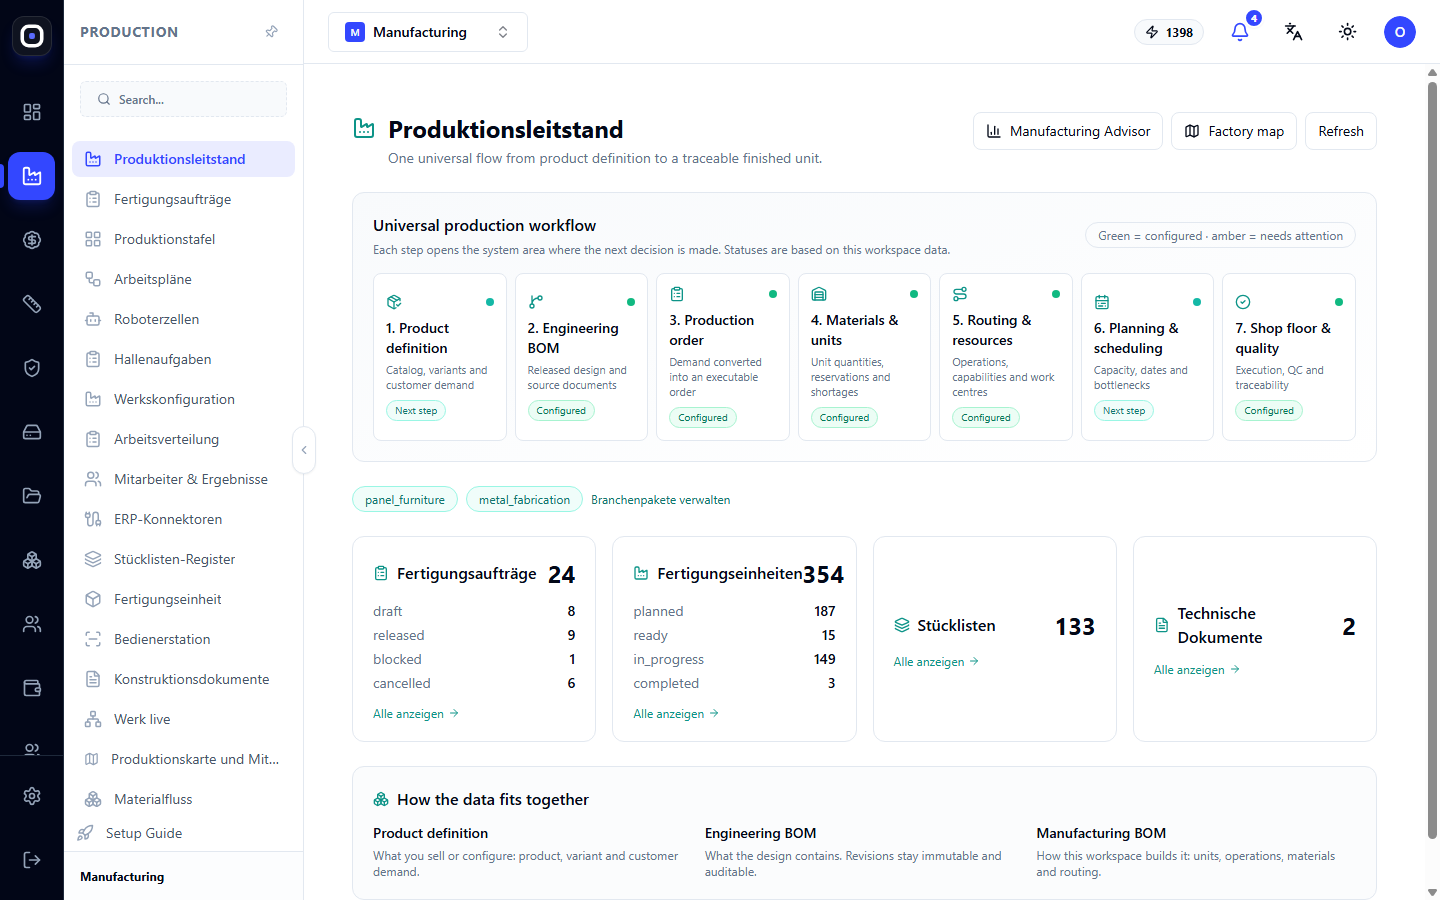Click the Manufacturing Advisor button
This screenshot has height=900, width=1440.
pos(1068,131)
